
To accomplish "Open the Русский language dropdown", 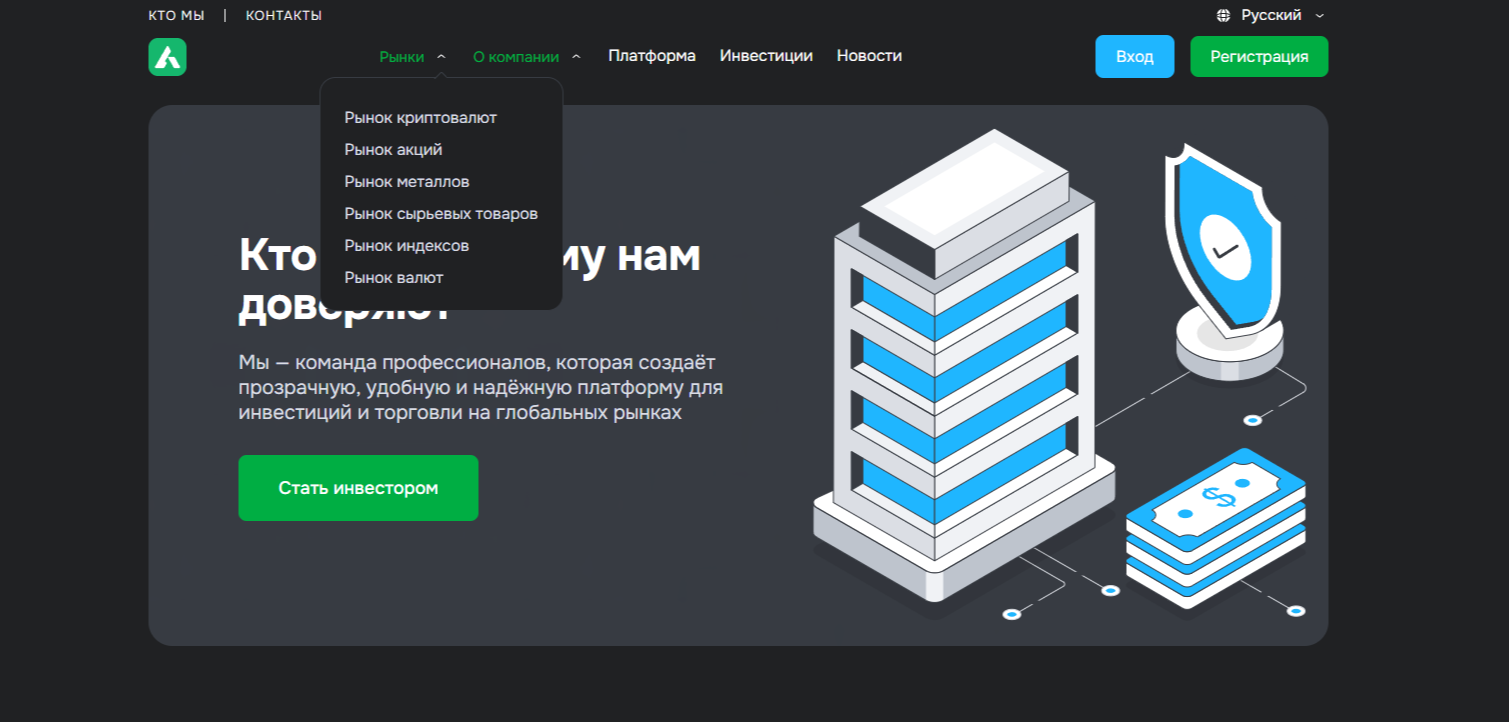I will (x=1271, y=16).
